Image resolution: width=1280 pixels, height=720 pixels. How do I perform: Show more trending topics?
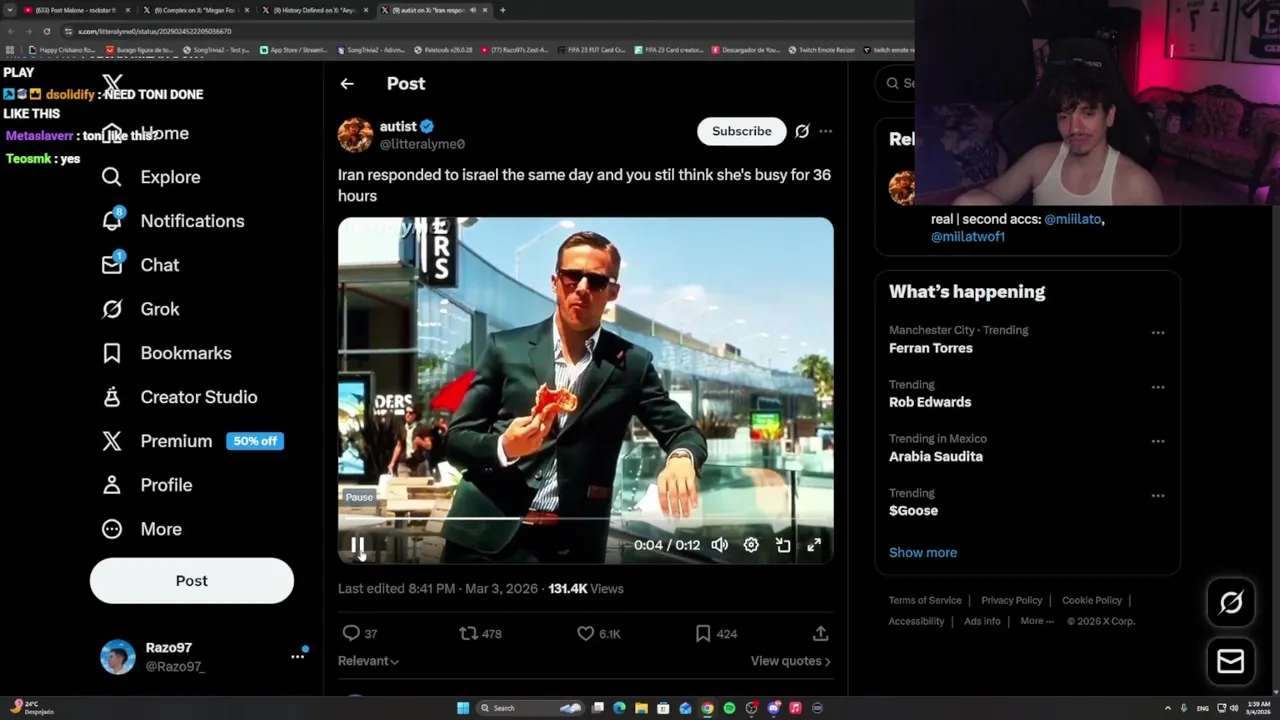tap(923, 553)
